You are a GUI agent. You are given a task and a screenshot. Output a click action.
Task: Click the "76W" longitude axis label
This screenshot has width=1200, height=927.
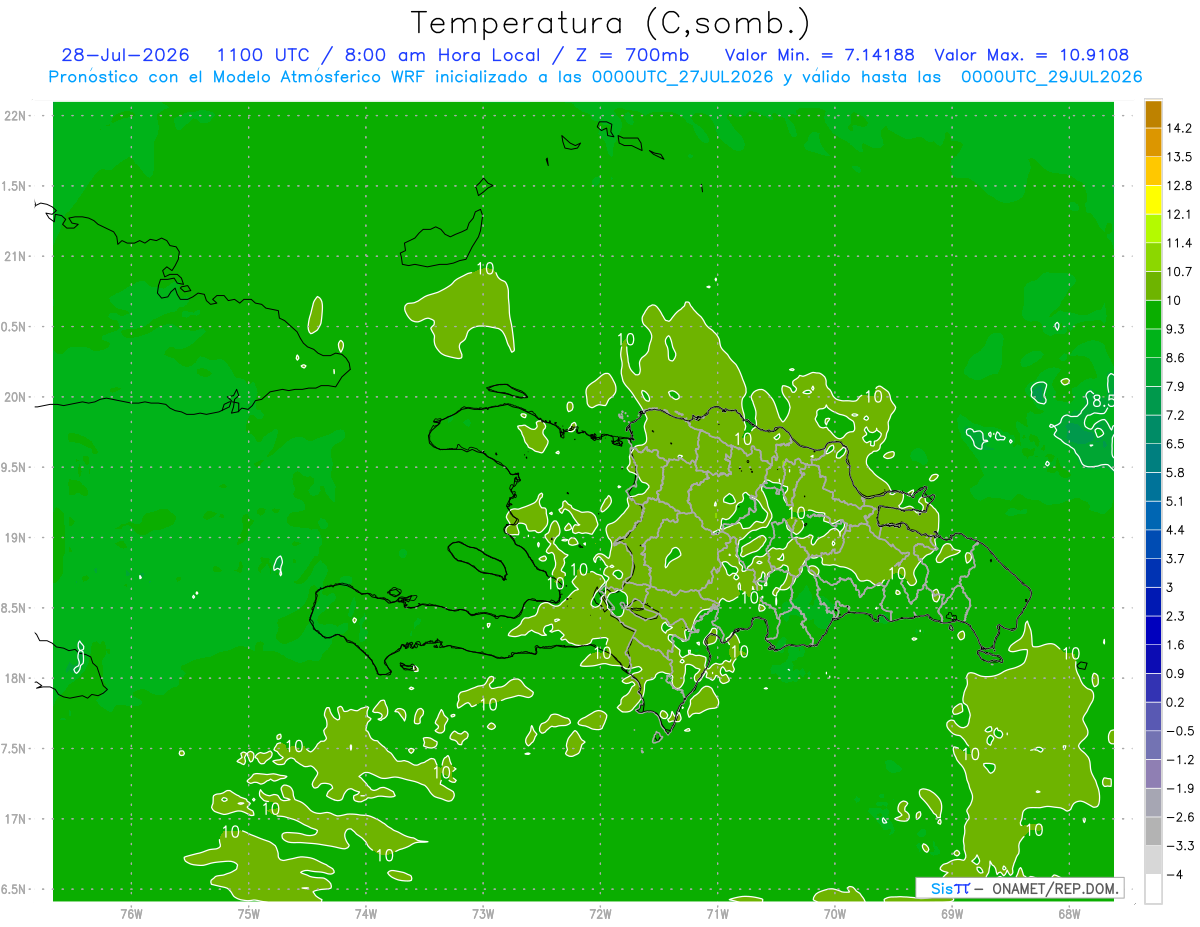[x=131, y=913]
